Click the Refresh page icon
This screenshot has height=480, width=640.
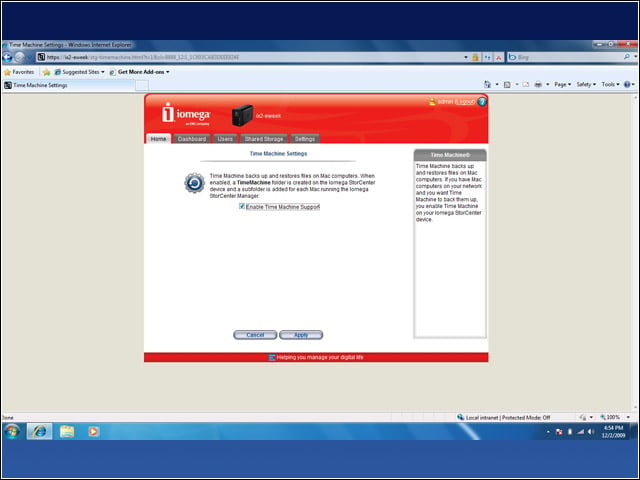tap(487, 58)
